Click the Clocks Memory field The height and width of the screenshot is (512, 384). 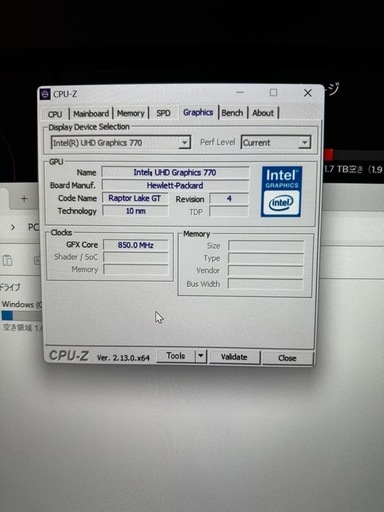click(136, 269)
